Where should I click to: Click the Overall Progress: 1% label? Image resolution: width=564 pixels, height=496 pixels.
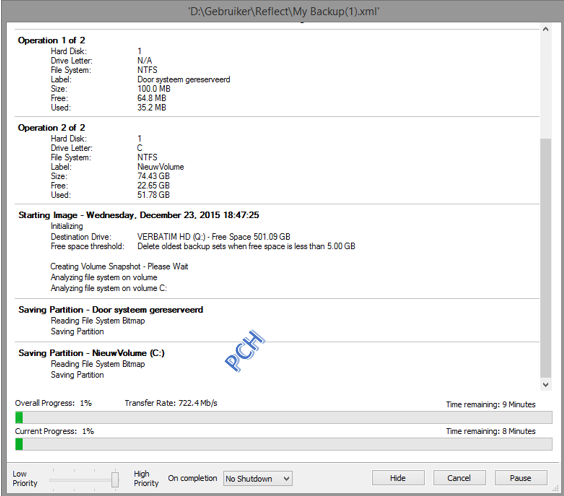53,403
